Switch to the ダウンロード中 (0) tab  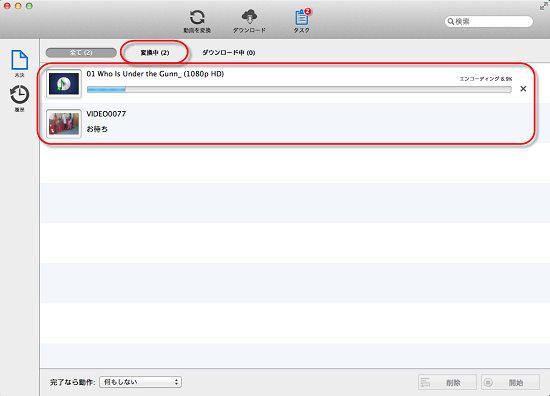[x=228, y=53]
